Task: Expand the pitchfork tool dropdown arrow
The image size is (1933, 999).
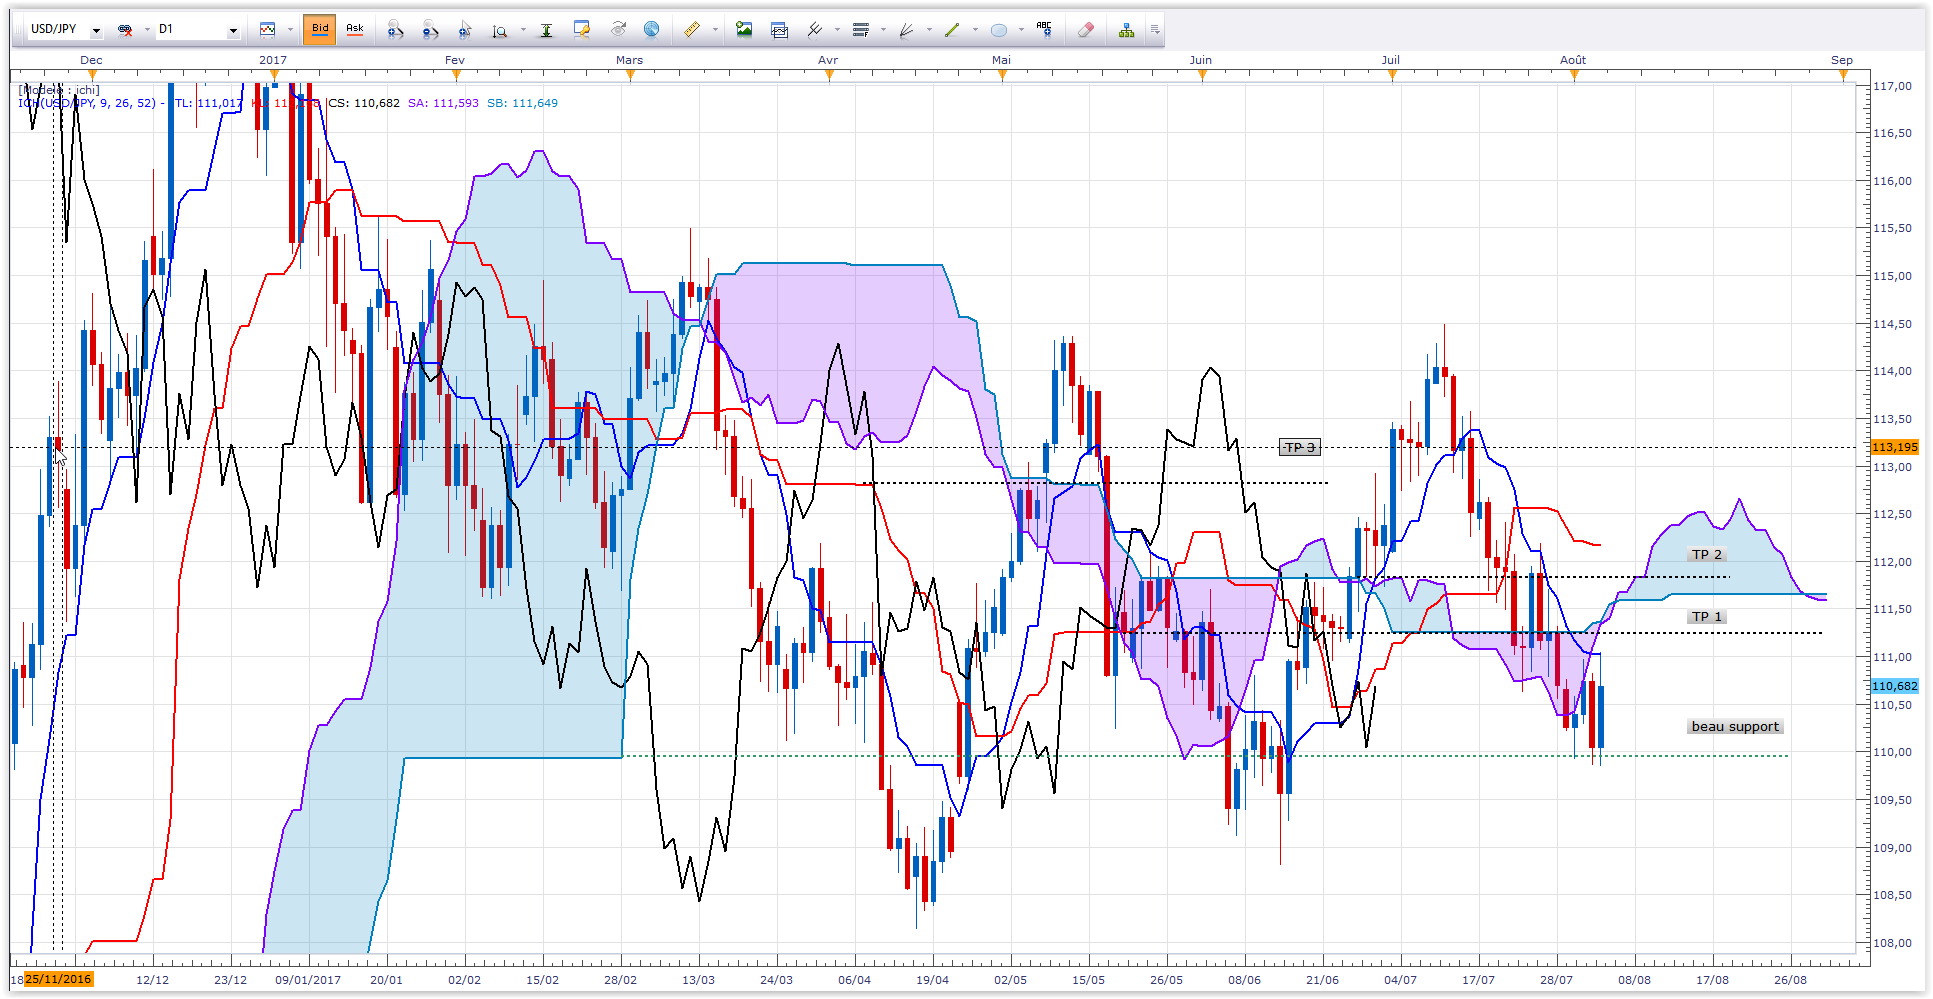Action: coord(838,30)
